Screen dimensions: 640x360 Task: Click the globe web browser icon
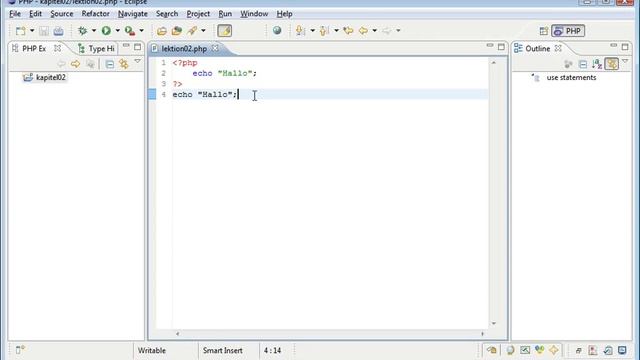[277, 30]
